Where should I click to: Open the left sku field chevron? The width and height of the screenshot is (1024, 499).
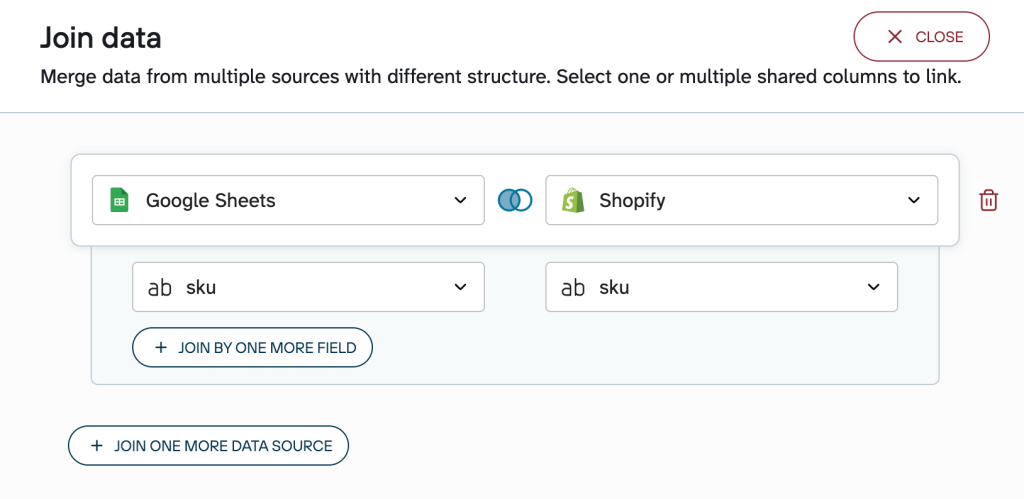pos(460,287)
